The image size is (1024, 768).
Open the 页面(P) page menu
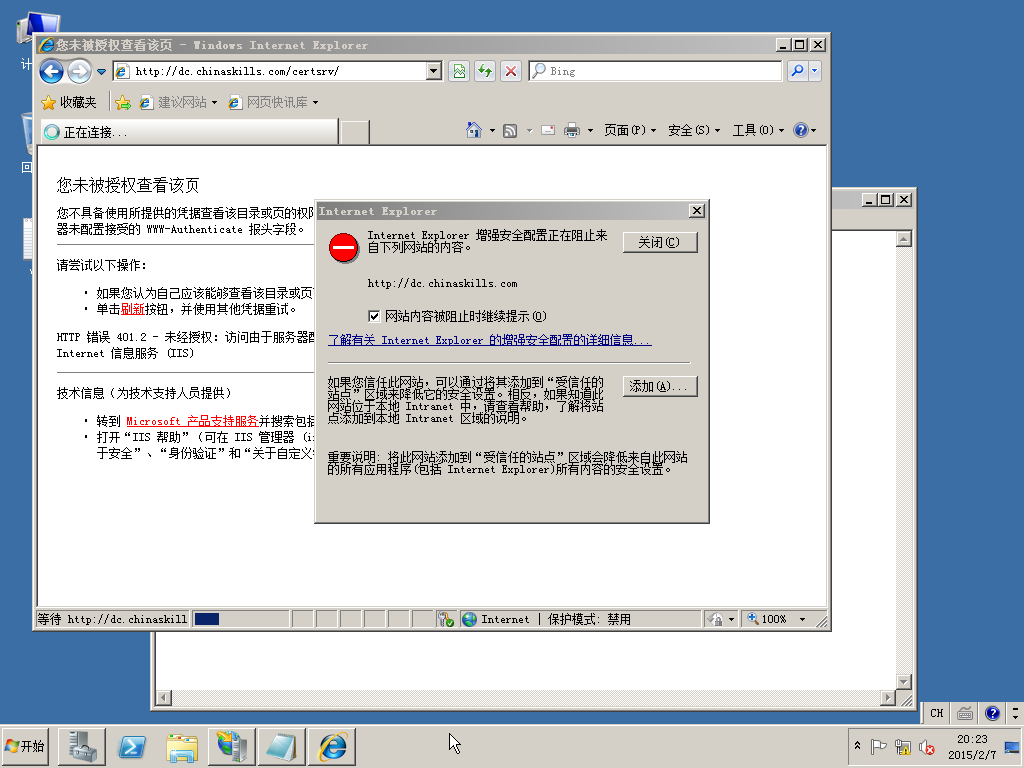[x=630, y=131]
